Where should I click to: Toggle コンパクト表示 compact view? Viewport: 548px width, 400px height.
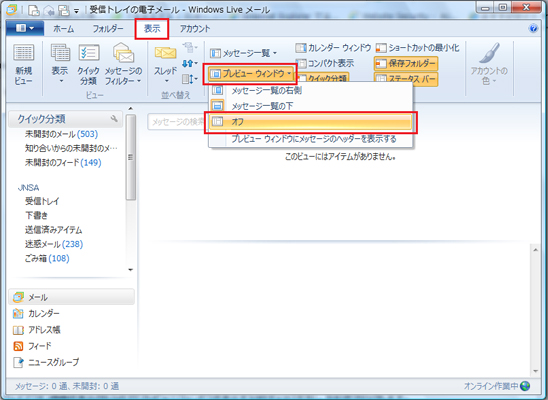(x=325, y=63)
